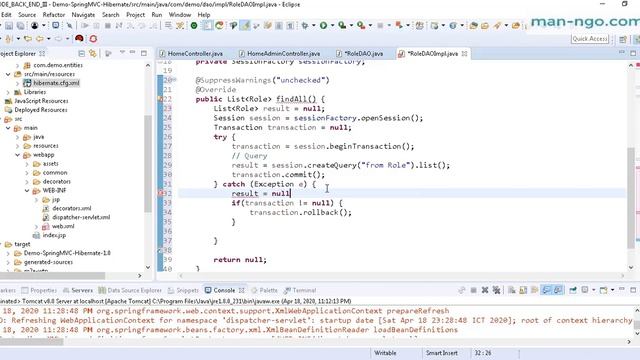Click the Remove Launch icon in Console
This screenshot has width=640, height=360.
485,290
